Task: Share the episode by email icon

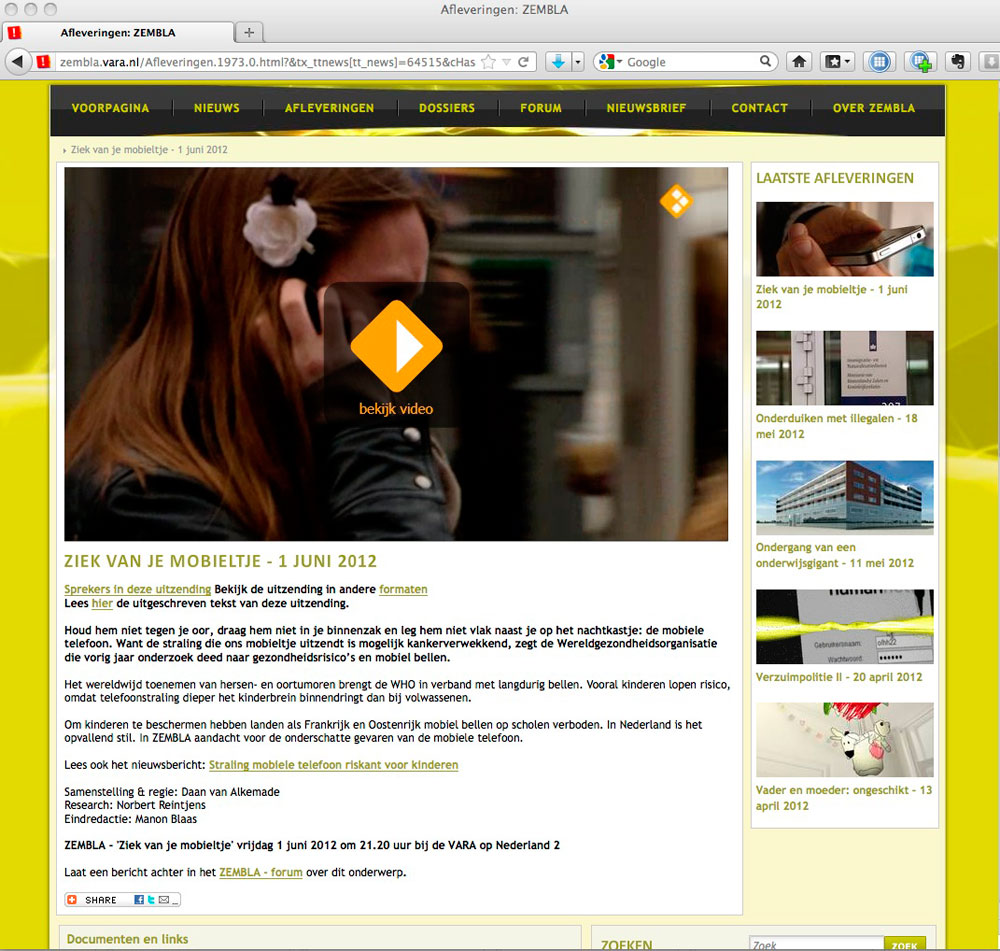Action: (x=164, y=900)
